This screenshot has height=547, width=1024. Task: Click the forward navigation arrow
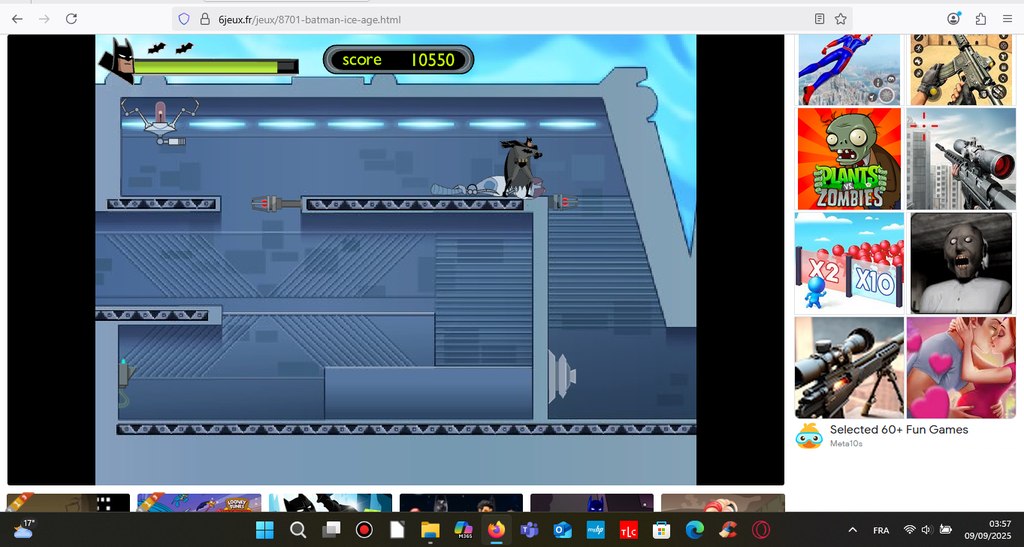click(44, 19)
